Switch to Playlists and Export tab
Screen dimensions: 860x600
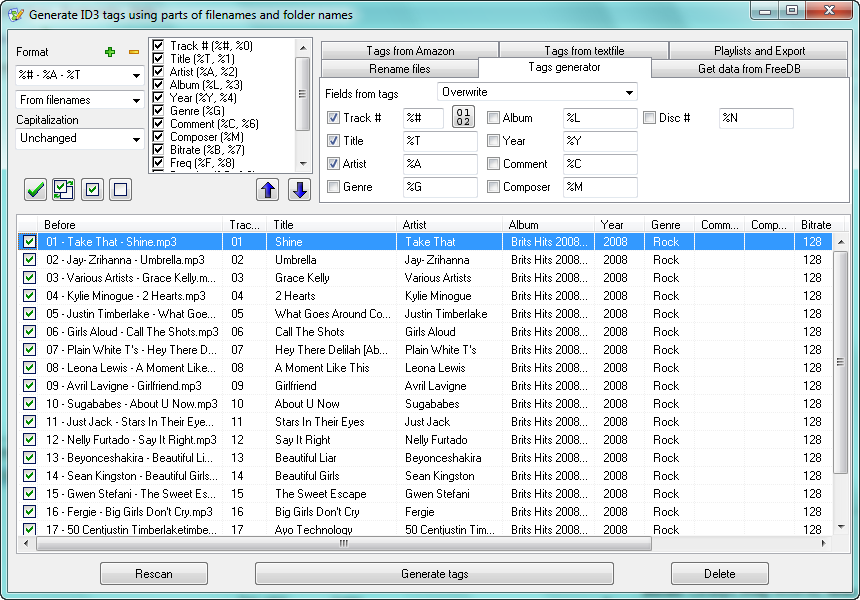759,50
